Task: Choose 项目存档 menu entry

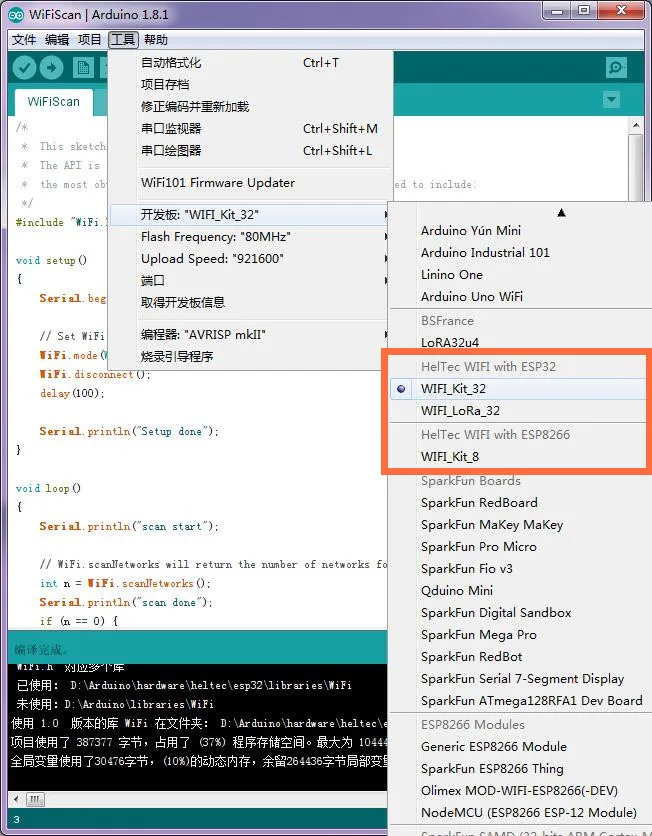Action: [x=251, y=85]
